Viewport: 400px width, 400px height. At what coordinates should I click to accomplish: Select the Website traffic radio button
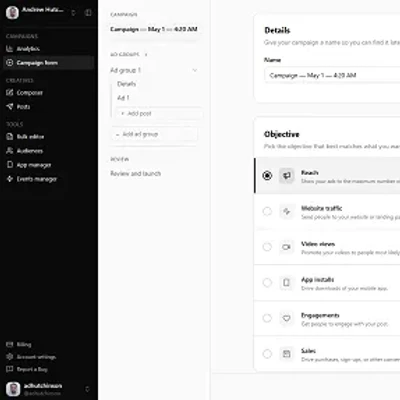(267, 211)
